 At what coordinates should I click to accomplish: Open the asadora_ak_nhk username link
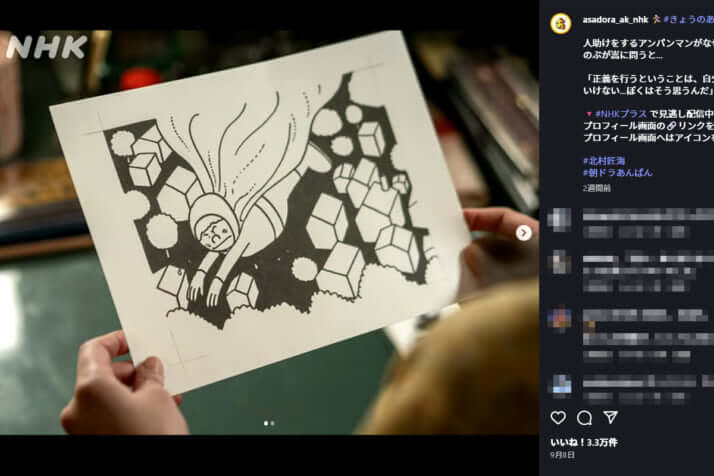[x=614, y=19]
